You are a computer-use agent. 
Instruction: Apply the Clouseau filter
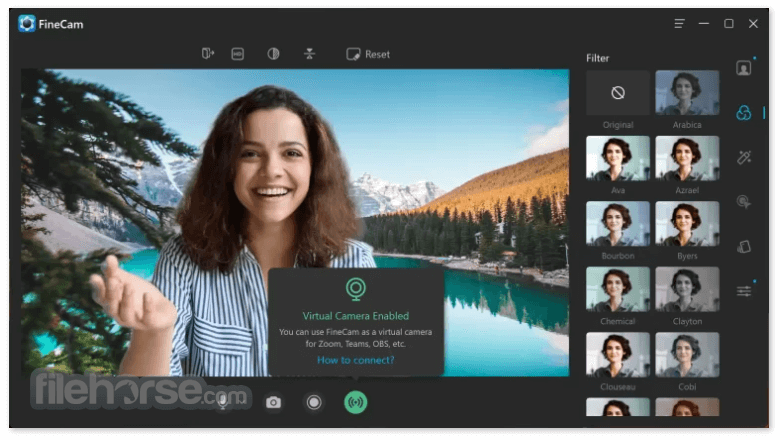(618, 354)
